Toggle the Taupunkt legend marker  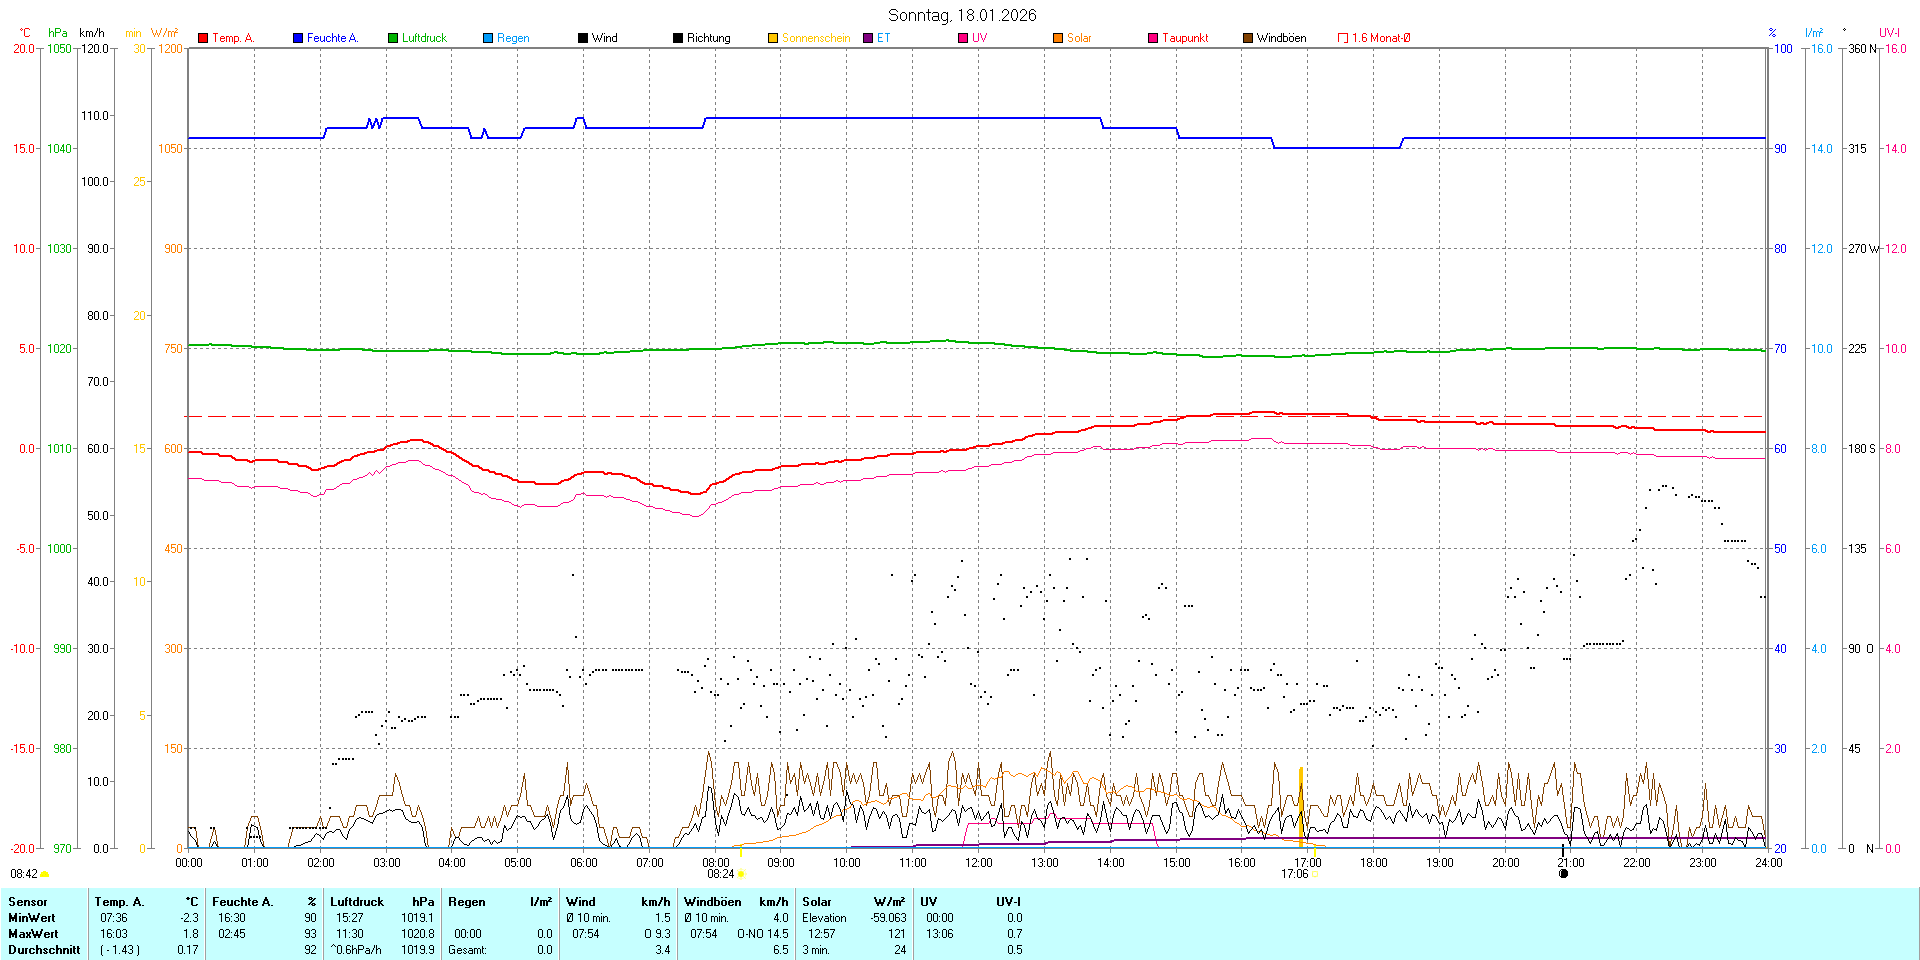point(1153,38)
